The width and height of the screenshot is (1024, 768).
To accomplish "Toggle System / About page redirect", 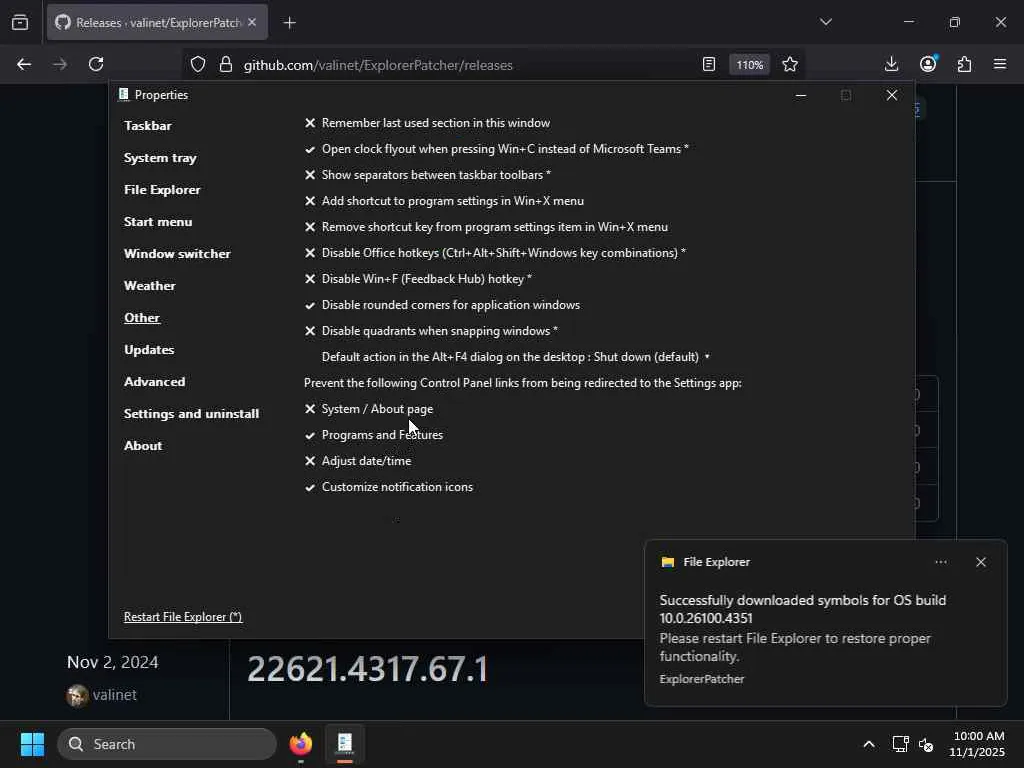I will coord(369,409).
